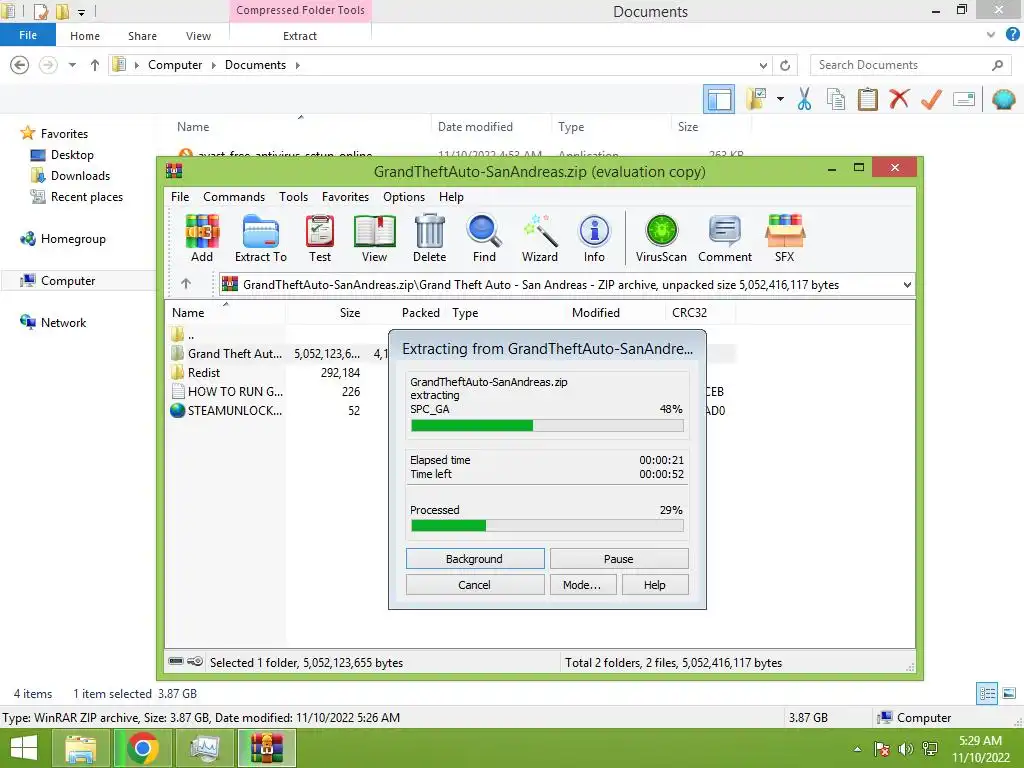This screenshot has width=1024, height=768.
Task: Switch to large icons view in status bar
Action: 1009,694
